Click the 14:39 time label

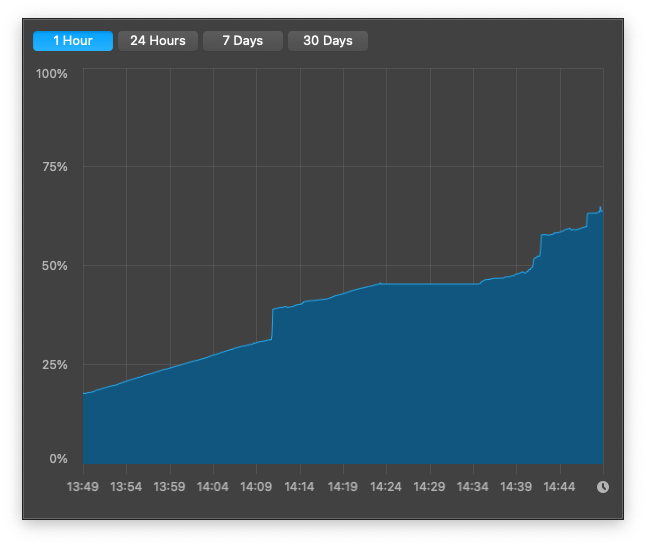[x=516, y=487]
